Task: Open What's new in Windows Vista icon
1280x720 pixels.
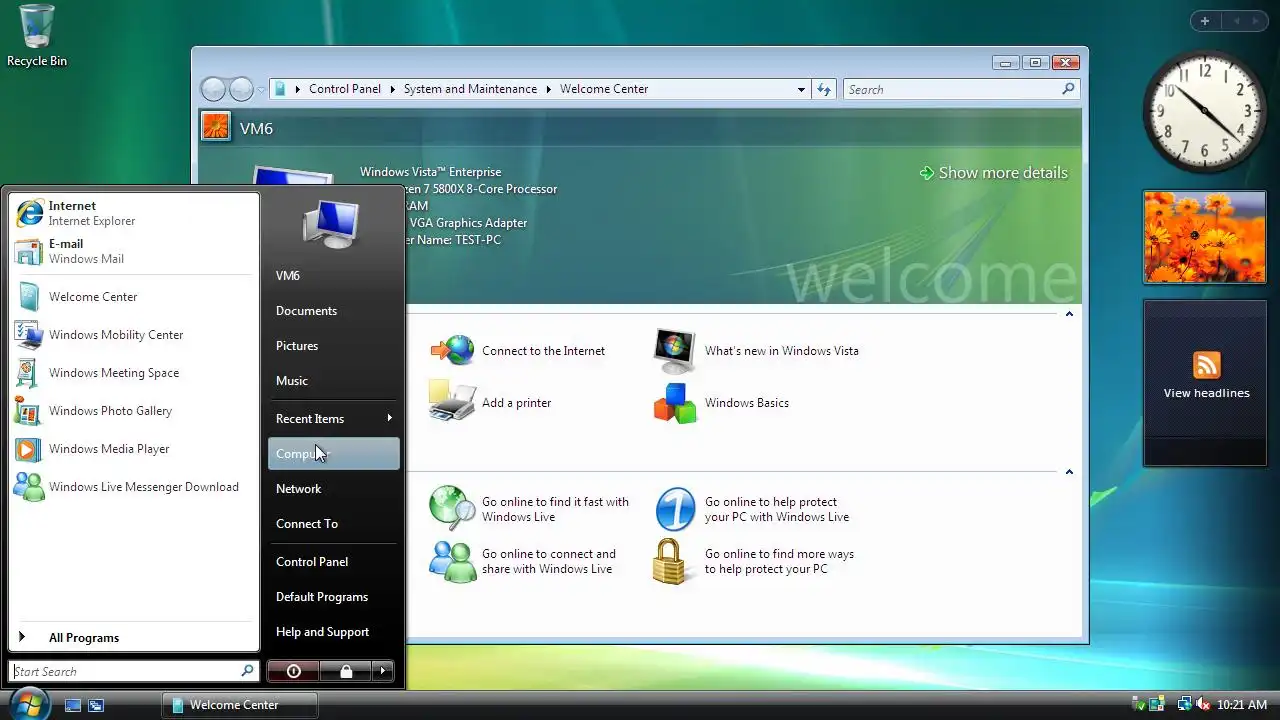Action: [675, 351]
